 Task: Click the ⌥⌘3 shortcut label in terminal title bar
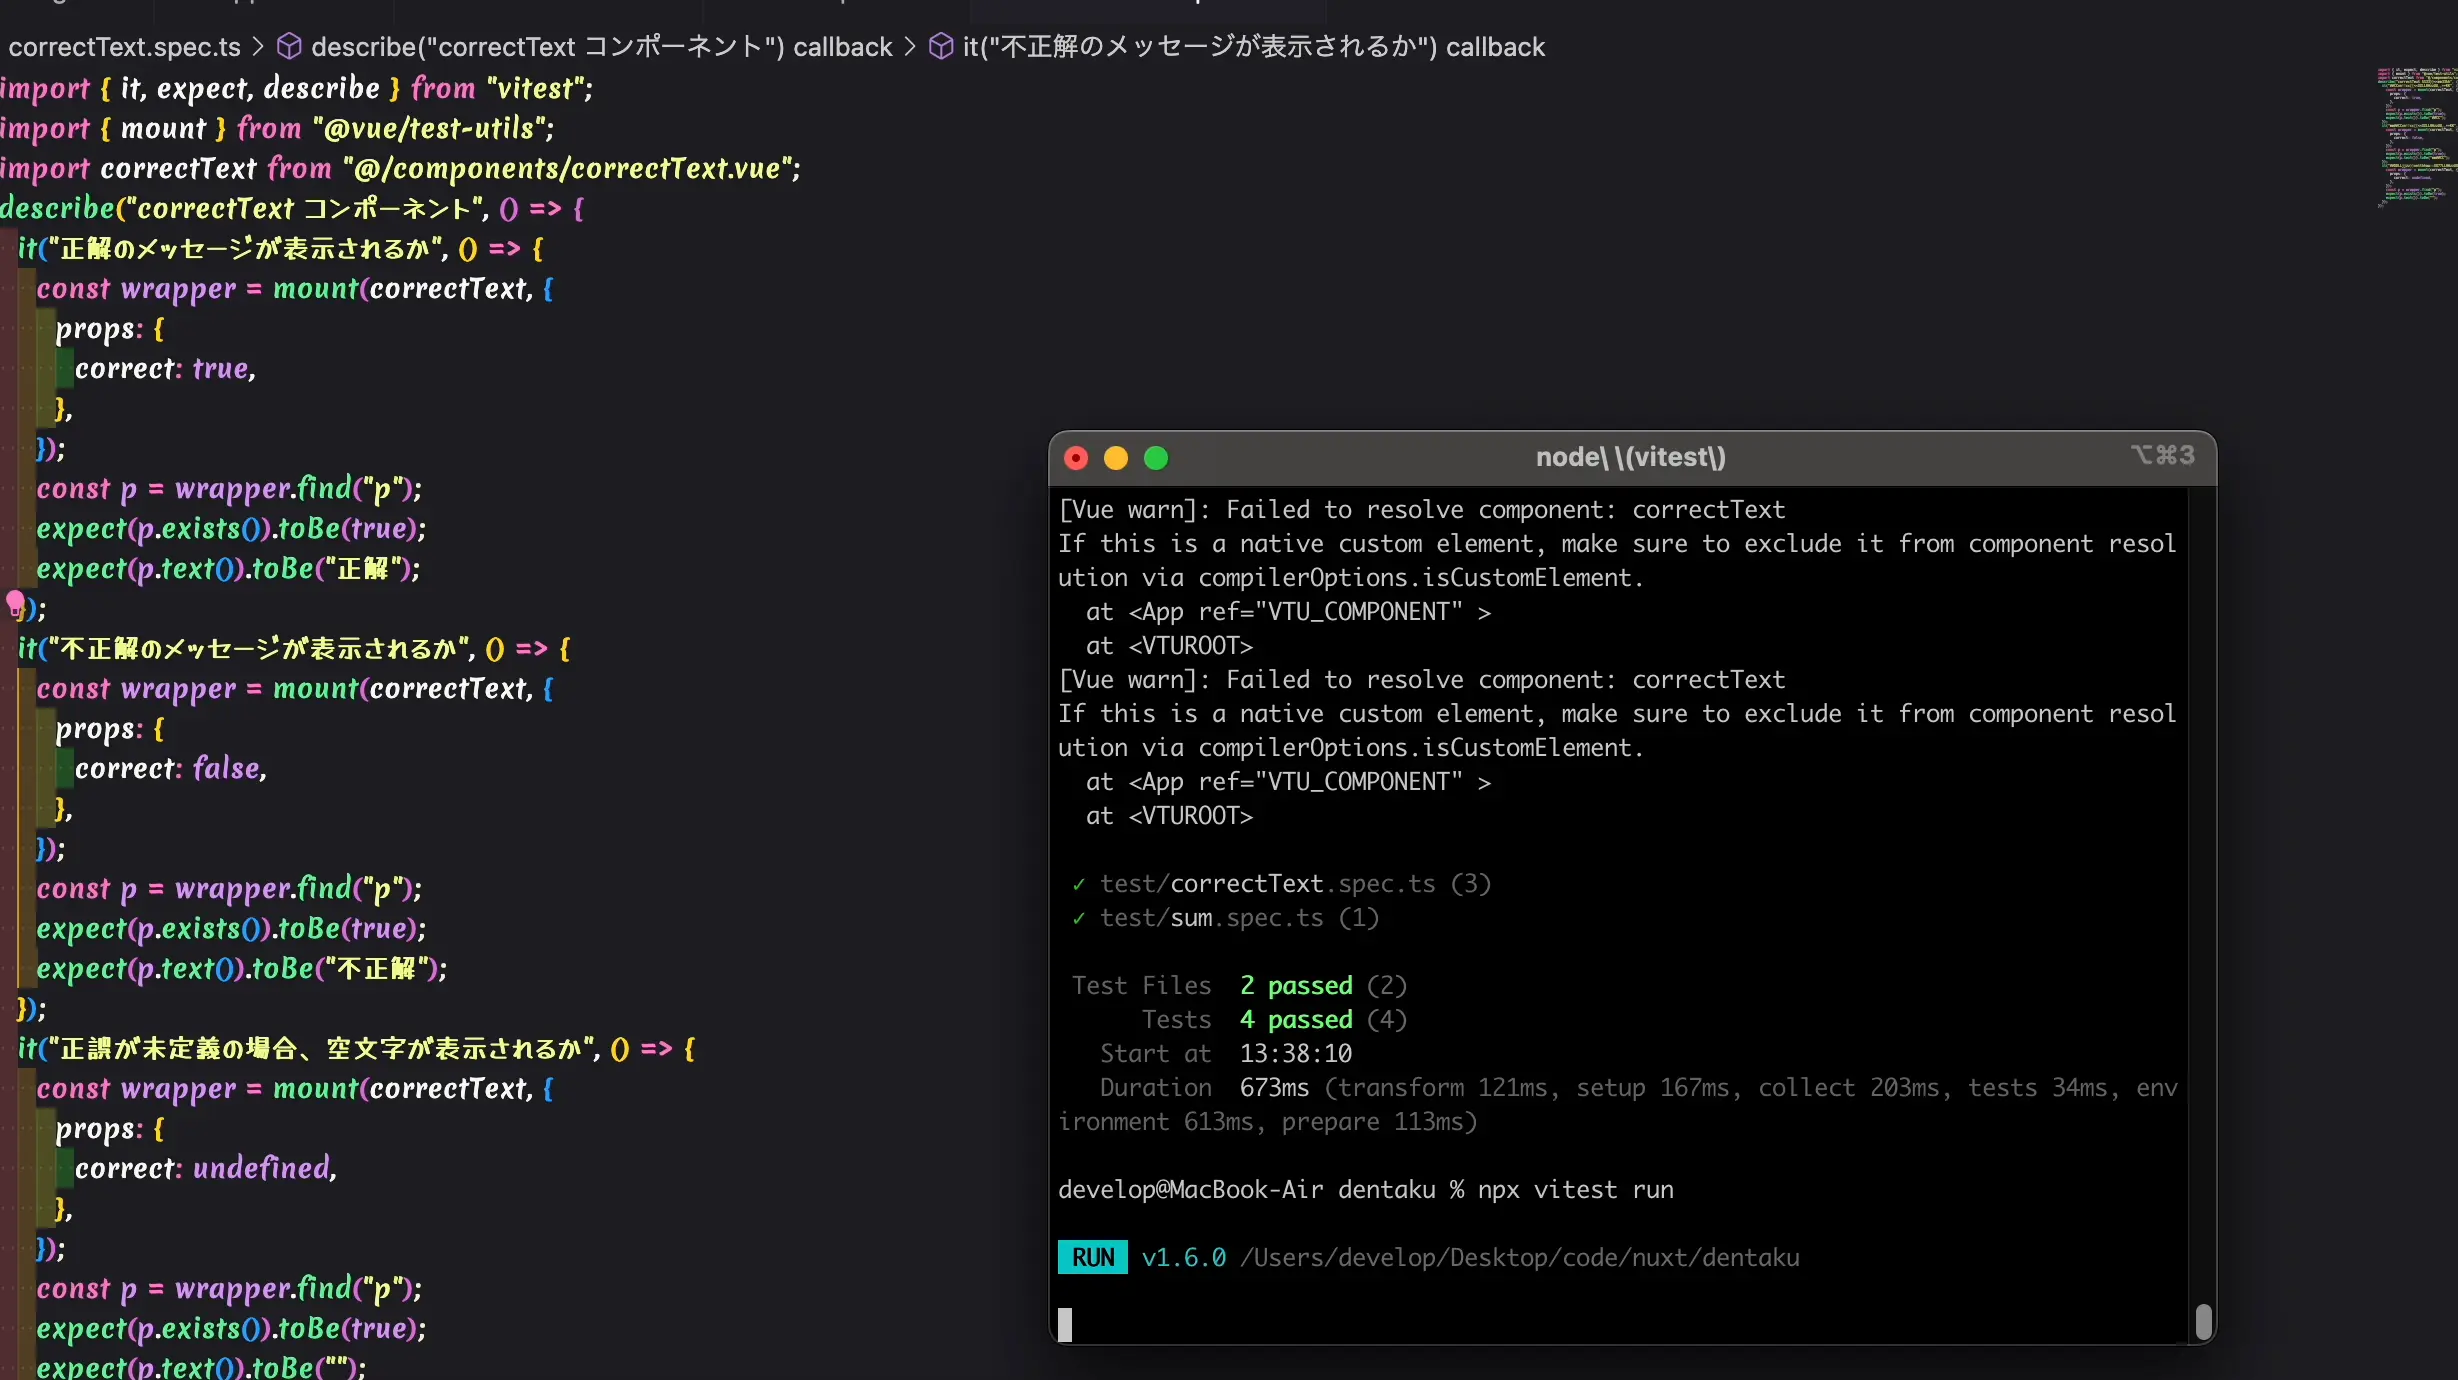coord(2162,455)
